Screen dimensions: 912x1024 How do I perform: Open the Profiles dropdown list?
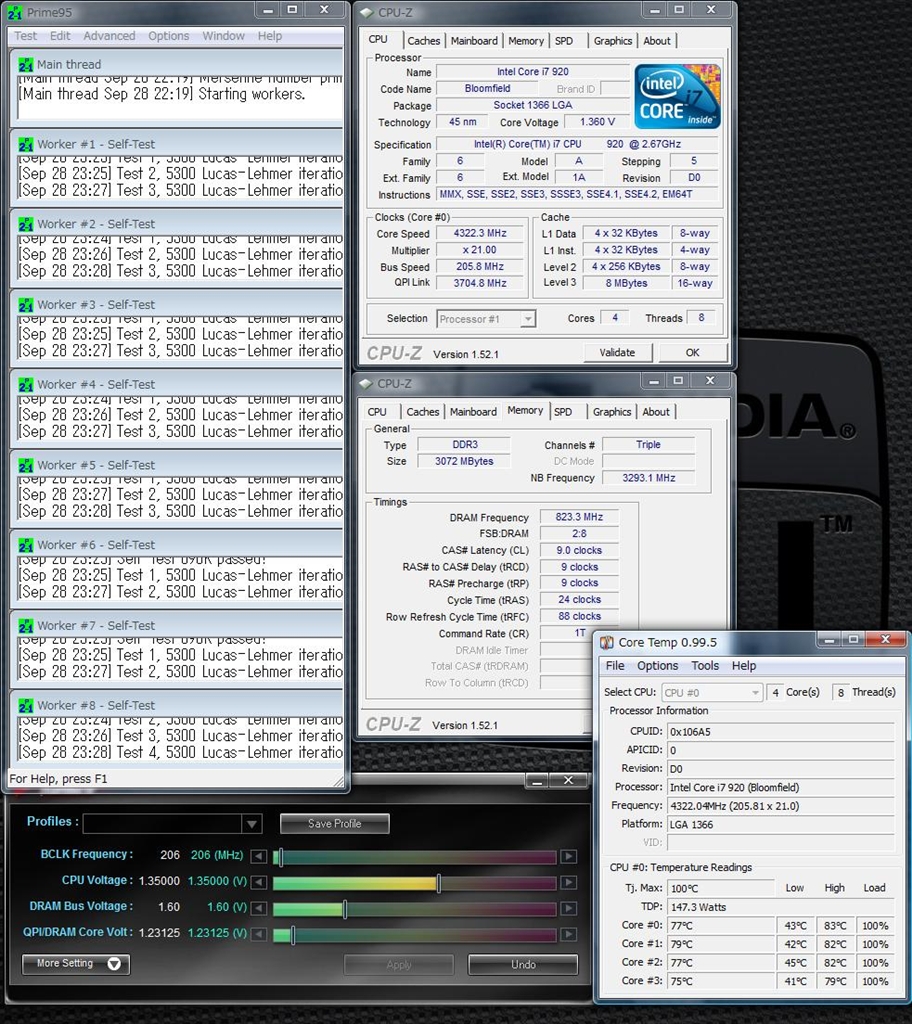click(x=252, y=824)
